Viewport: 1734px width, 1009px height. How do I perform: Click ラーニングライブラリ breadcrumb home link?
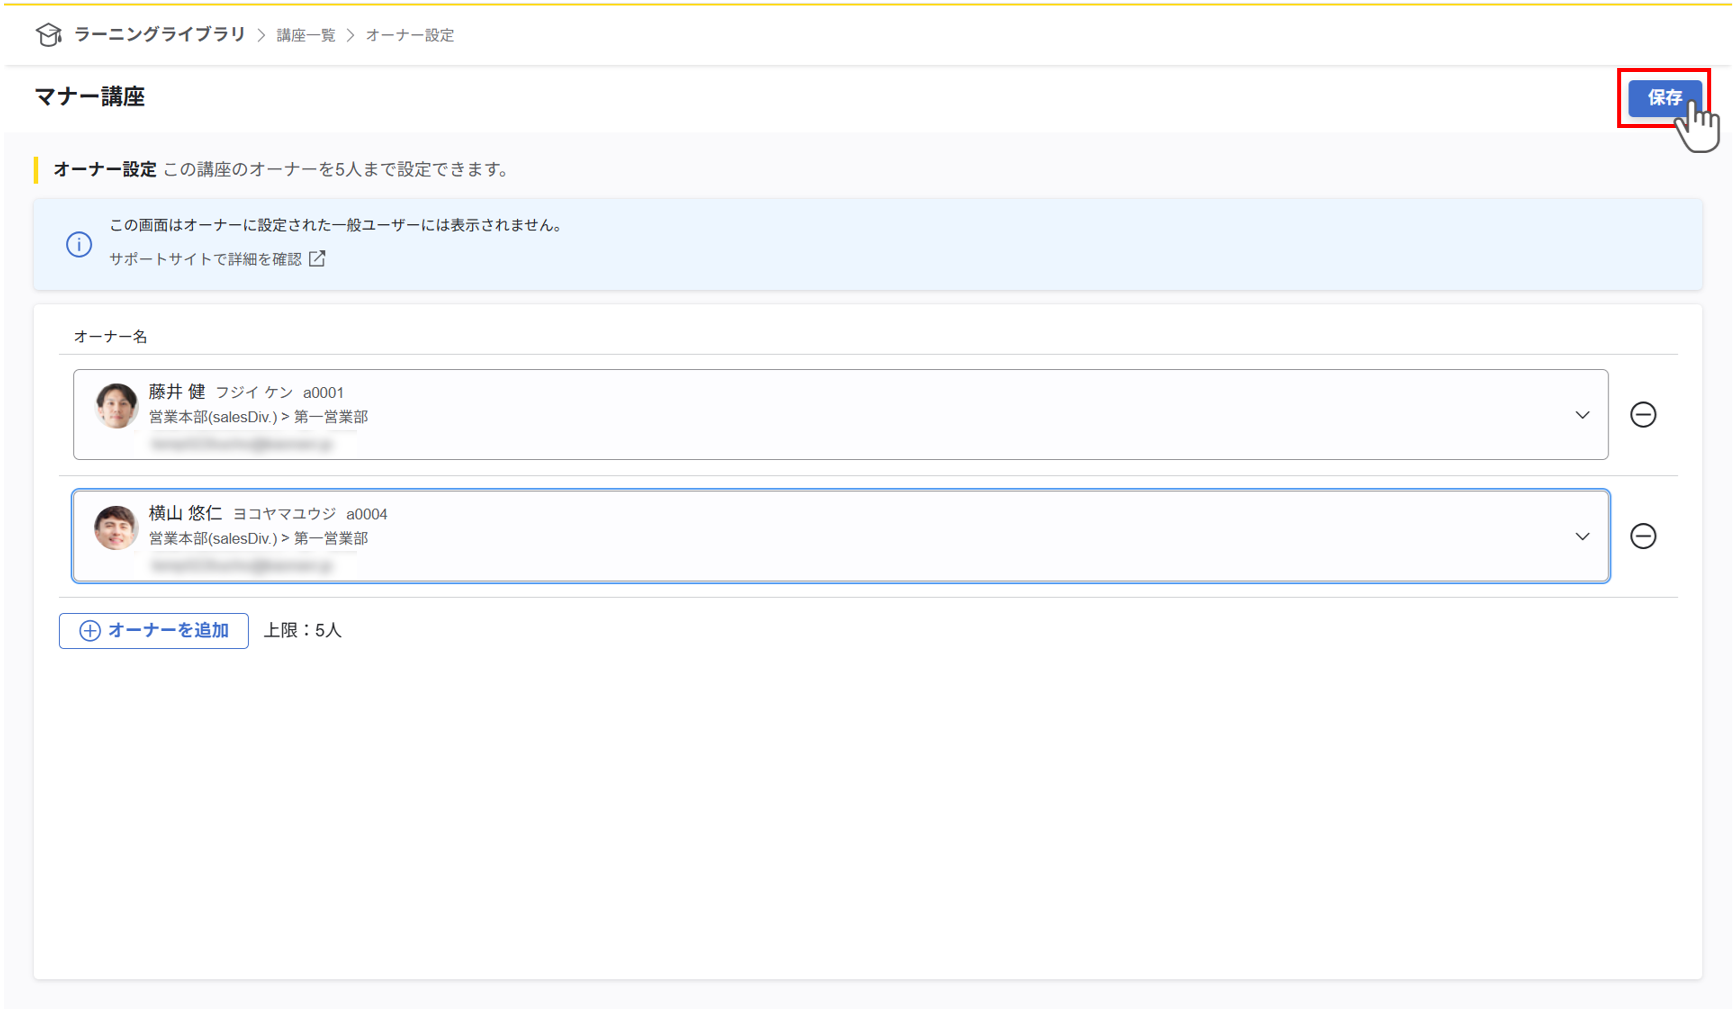(157, 34)
